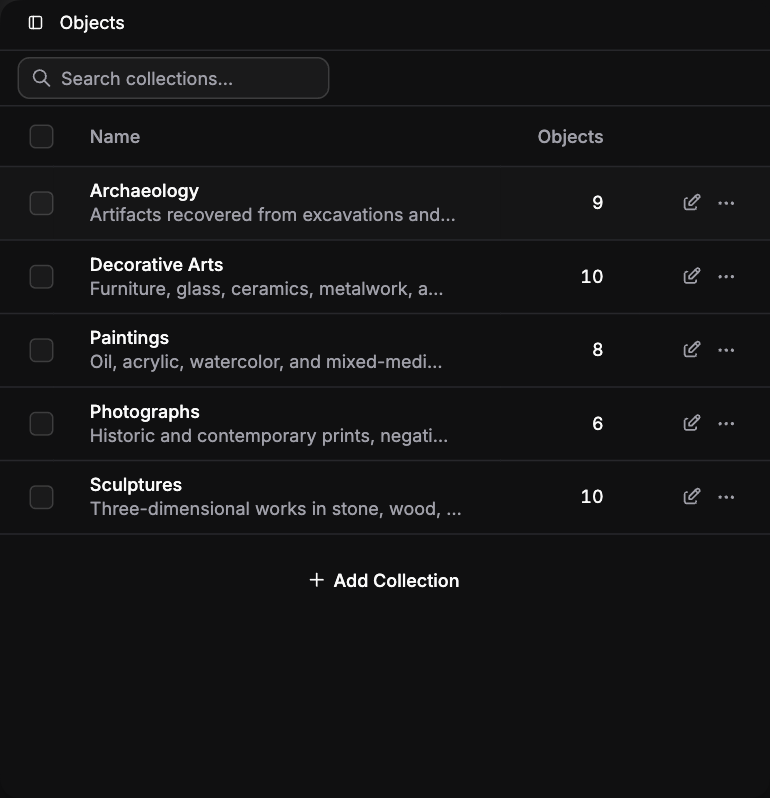Click the search magnifier icon
770x798 pixels.
click(x=41, y=78)
